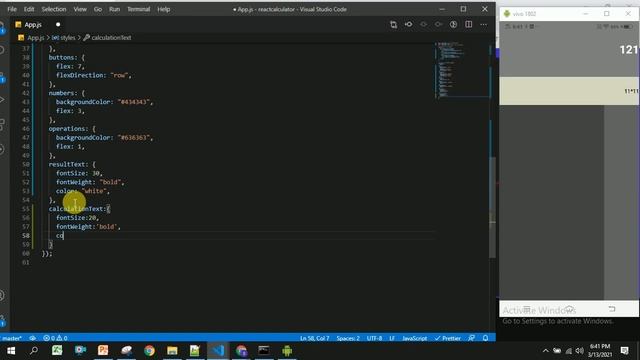
Task: Change the LF end-of-line sequence
Action: click(x=392, y=338)
